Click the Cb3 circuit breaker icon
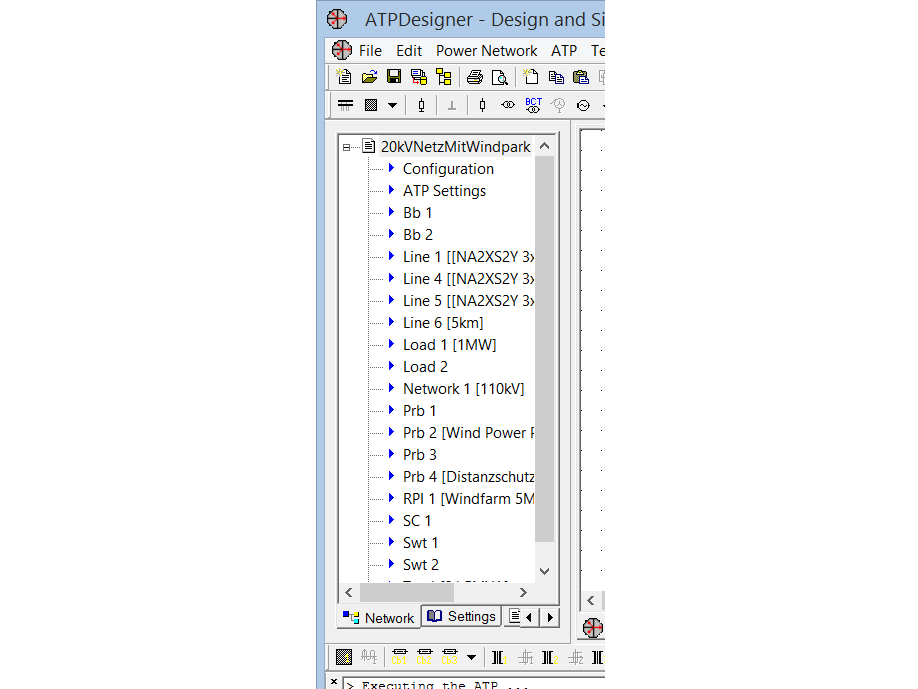 pos(449,657)
